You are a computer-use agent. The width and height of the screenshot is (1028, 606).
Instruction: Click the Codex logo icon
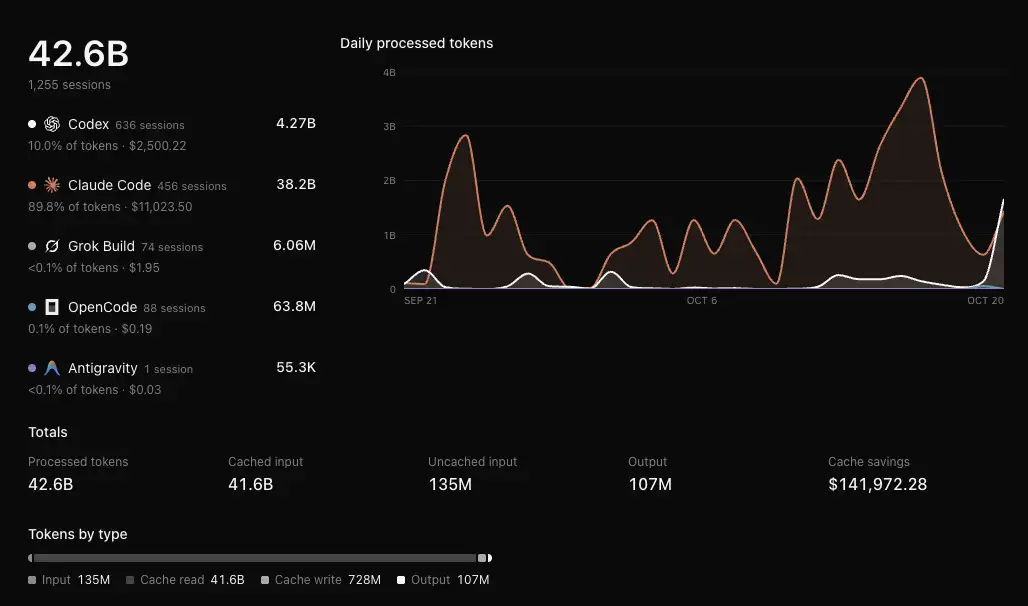(52, 124)
